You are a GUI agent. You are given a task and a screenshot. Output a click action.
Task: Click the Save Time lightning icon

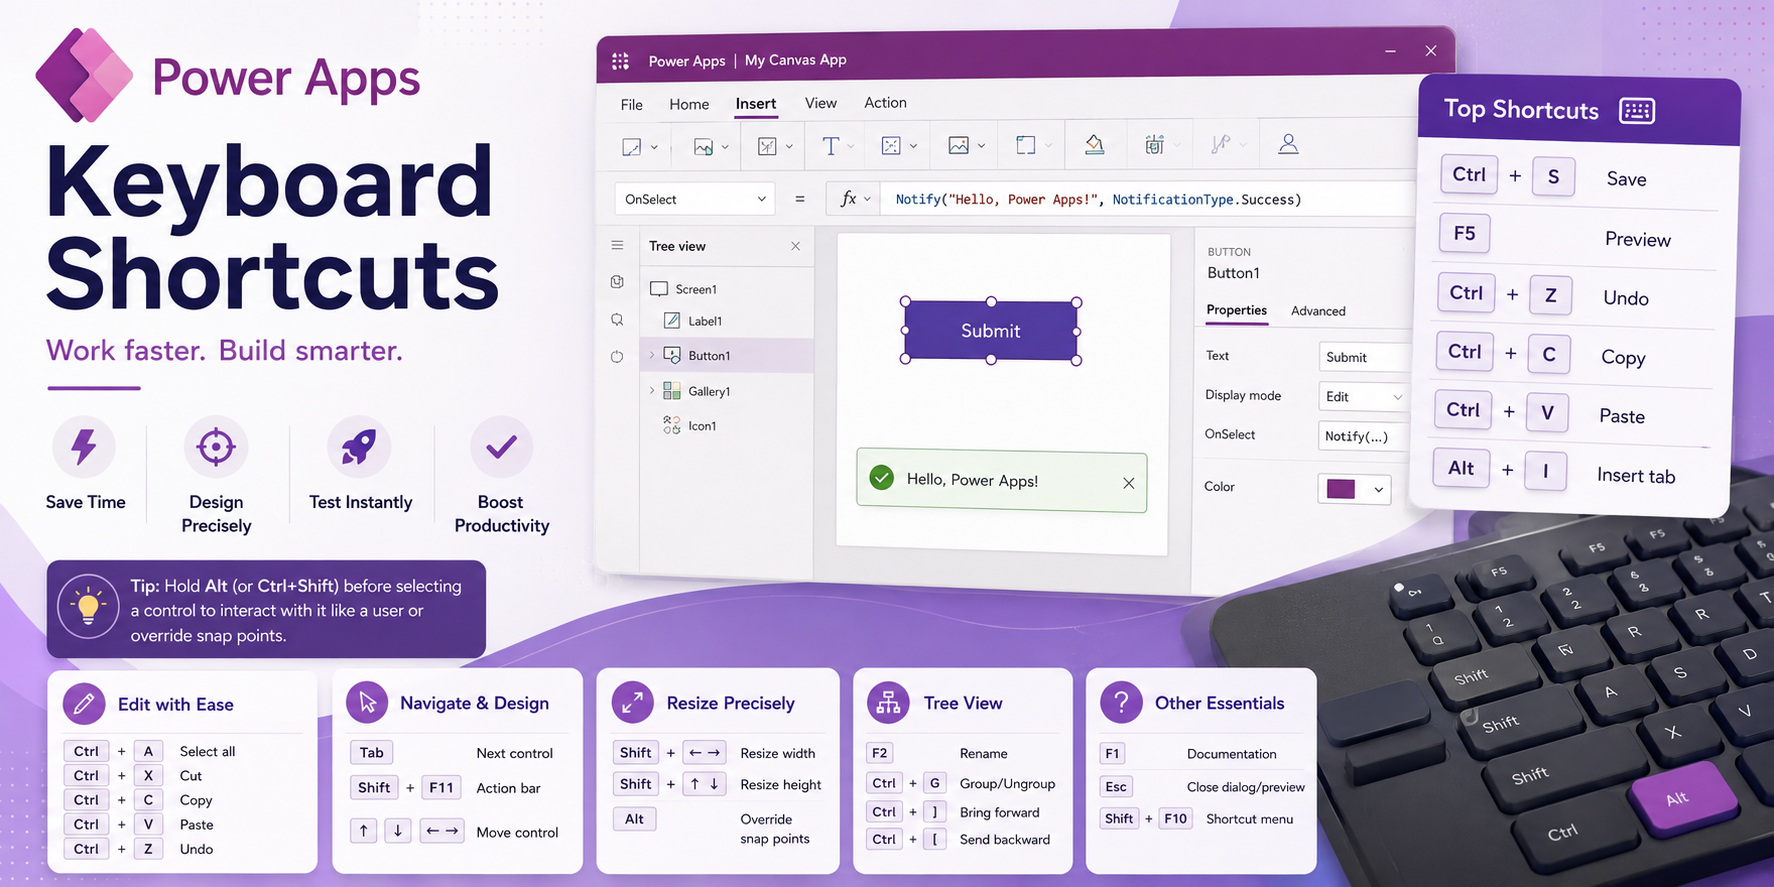(x=84, y=447)
